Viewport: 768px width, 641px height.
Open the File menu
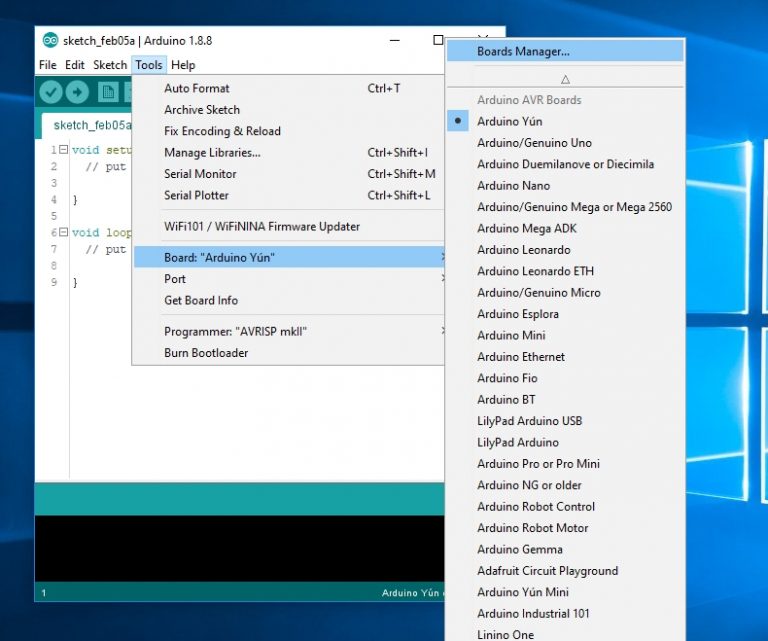pos(47,65)
